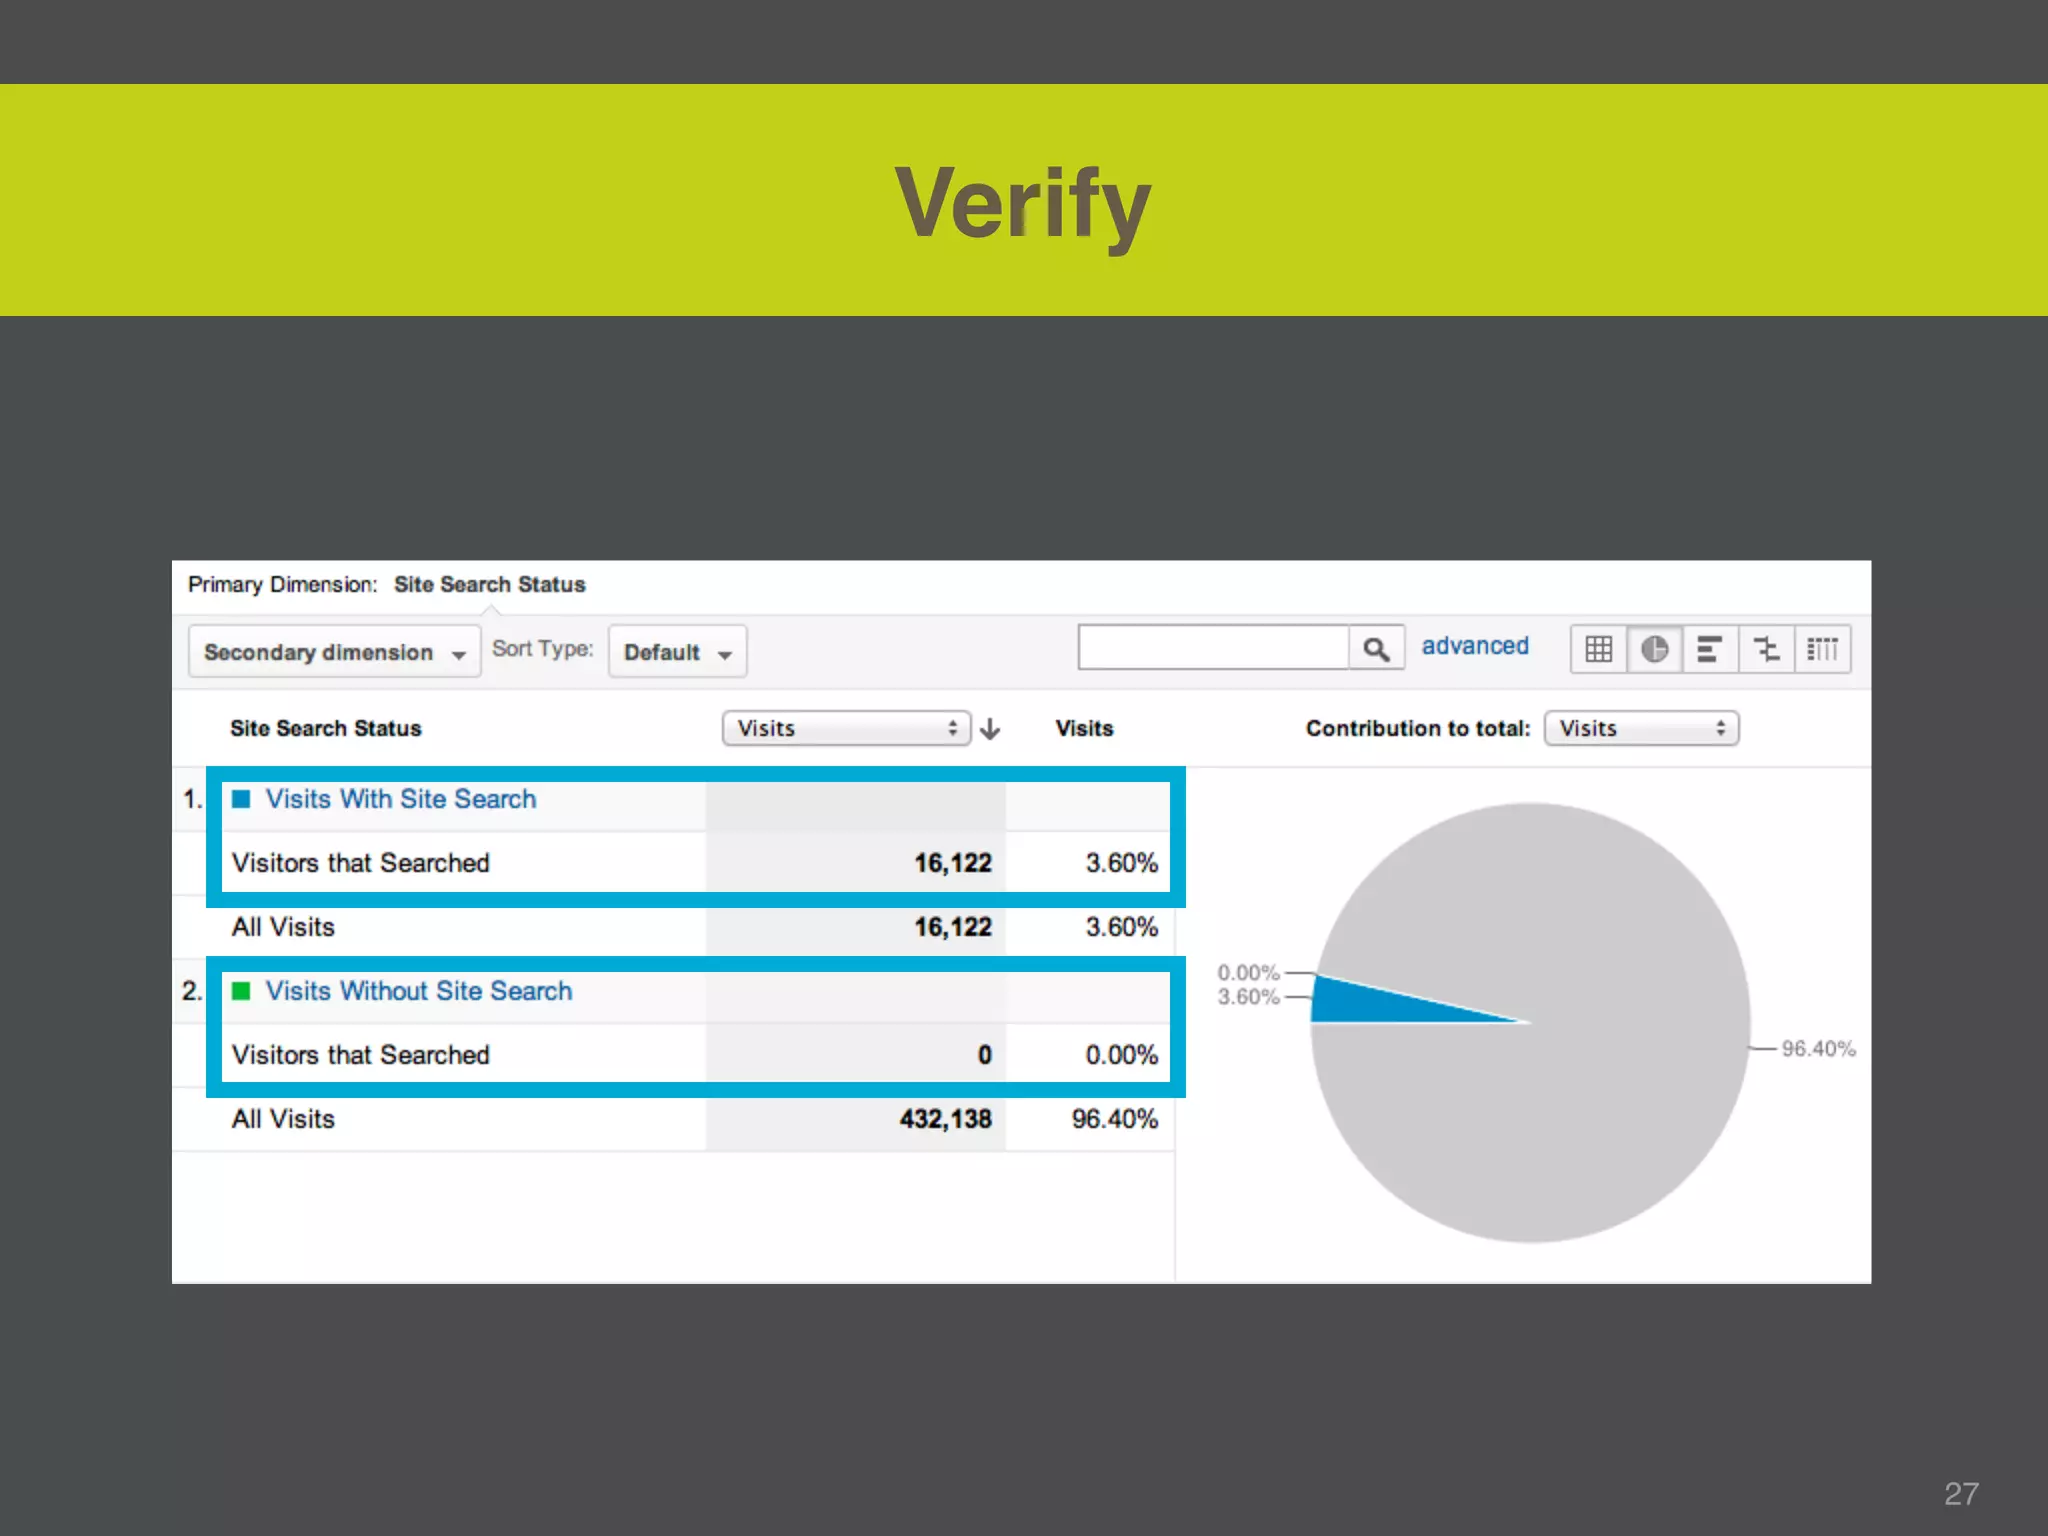Click the green swatch beside Visits Without Site Search

[x=241, y=991]
